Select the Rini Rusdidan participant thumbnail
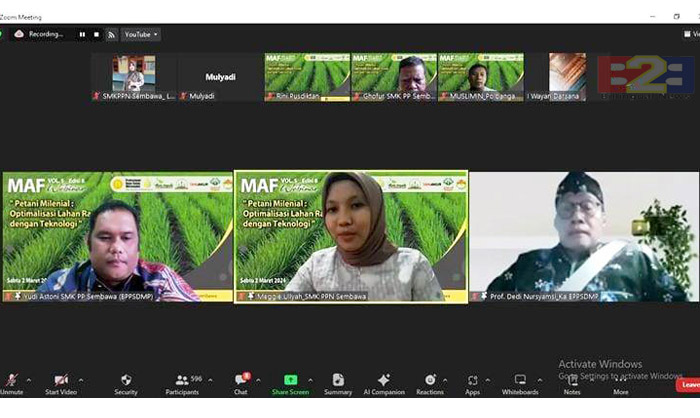This screenshot has height=418, width=700. [307, 77]
